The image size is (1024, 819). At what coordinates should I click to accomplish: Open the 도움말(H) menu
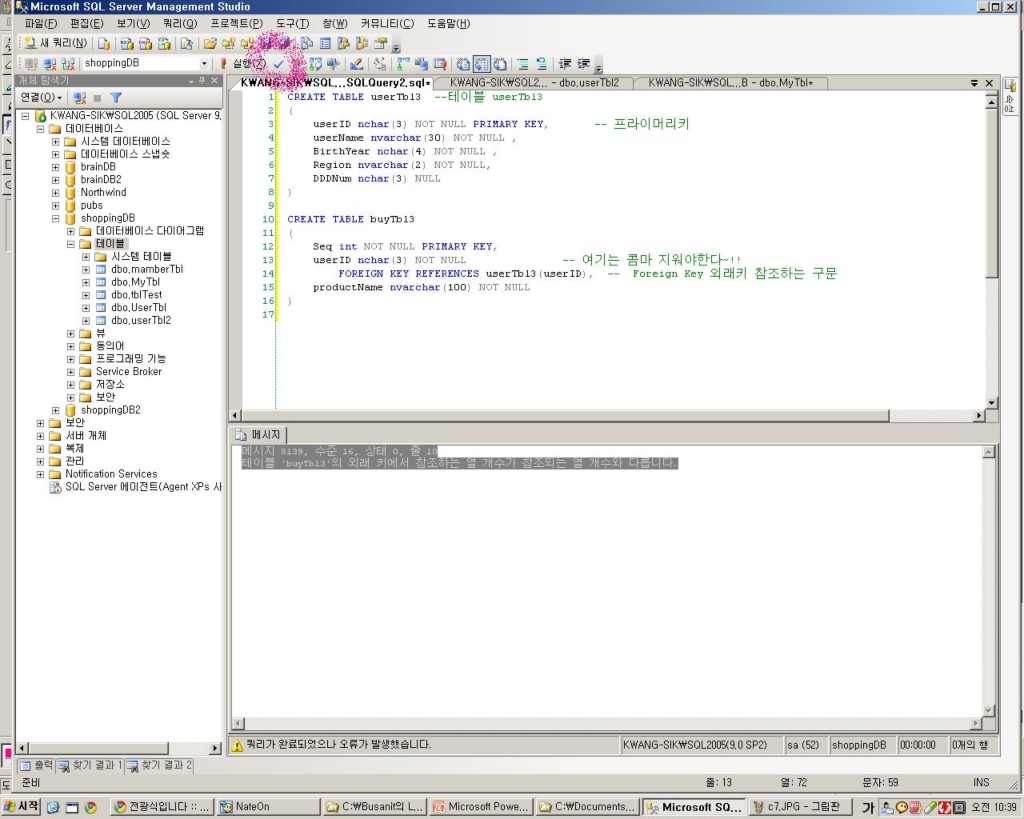point(448,24)
